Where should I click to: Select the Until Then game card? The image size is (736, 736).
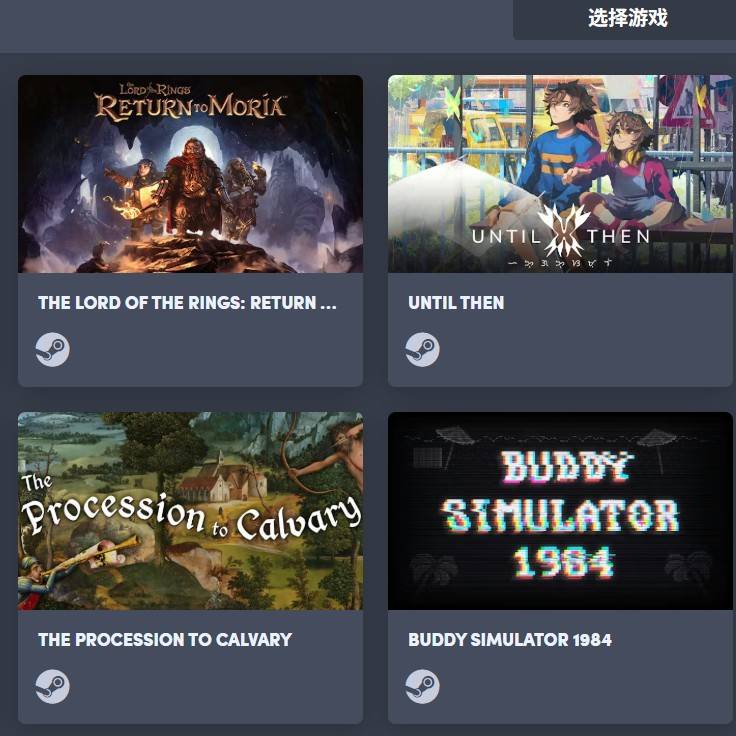pyautogui.click(x=560, y=230)
